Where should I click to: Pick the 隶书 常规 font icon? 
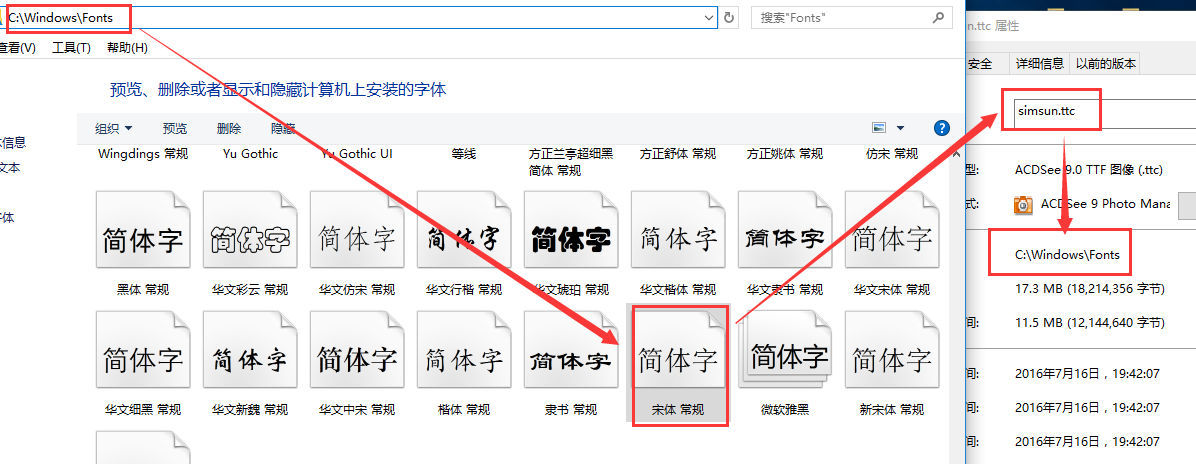(571, 349)
